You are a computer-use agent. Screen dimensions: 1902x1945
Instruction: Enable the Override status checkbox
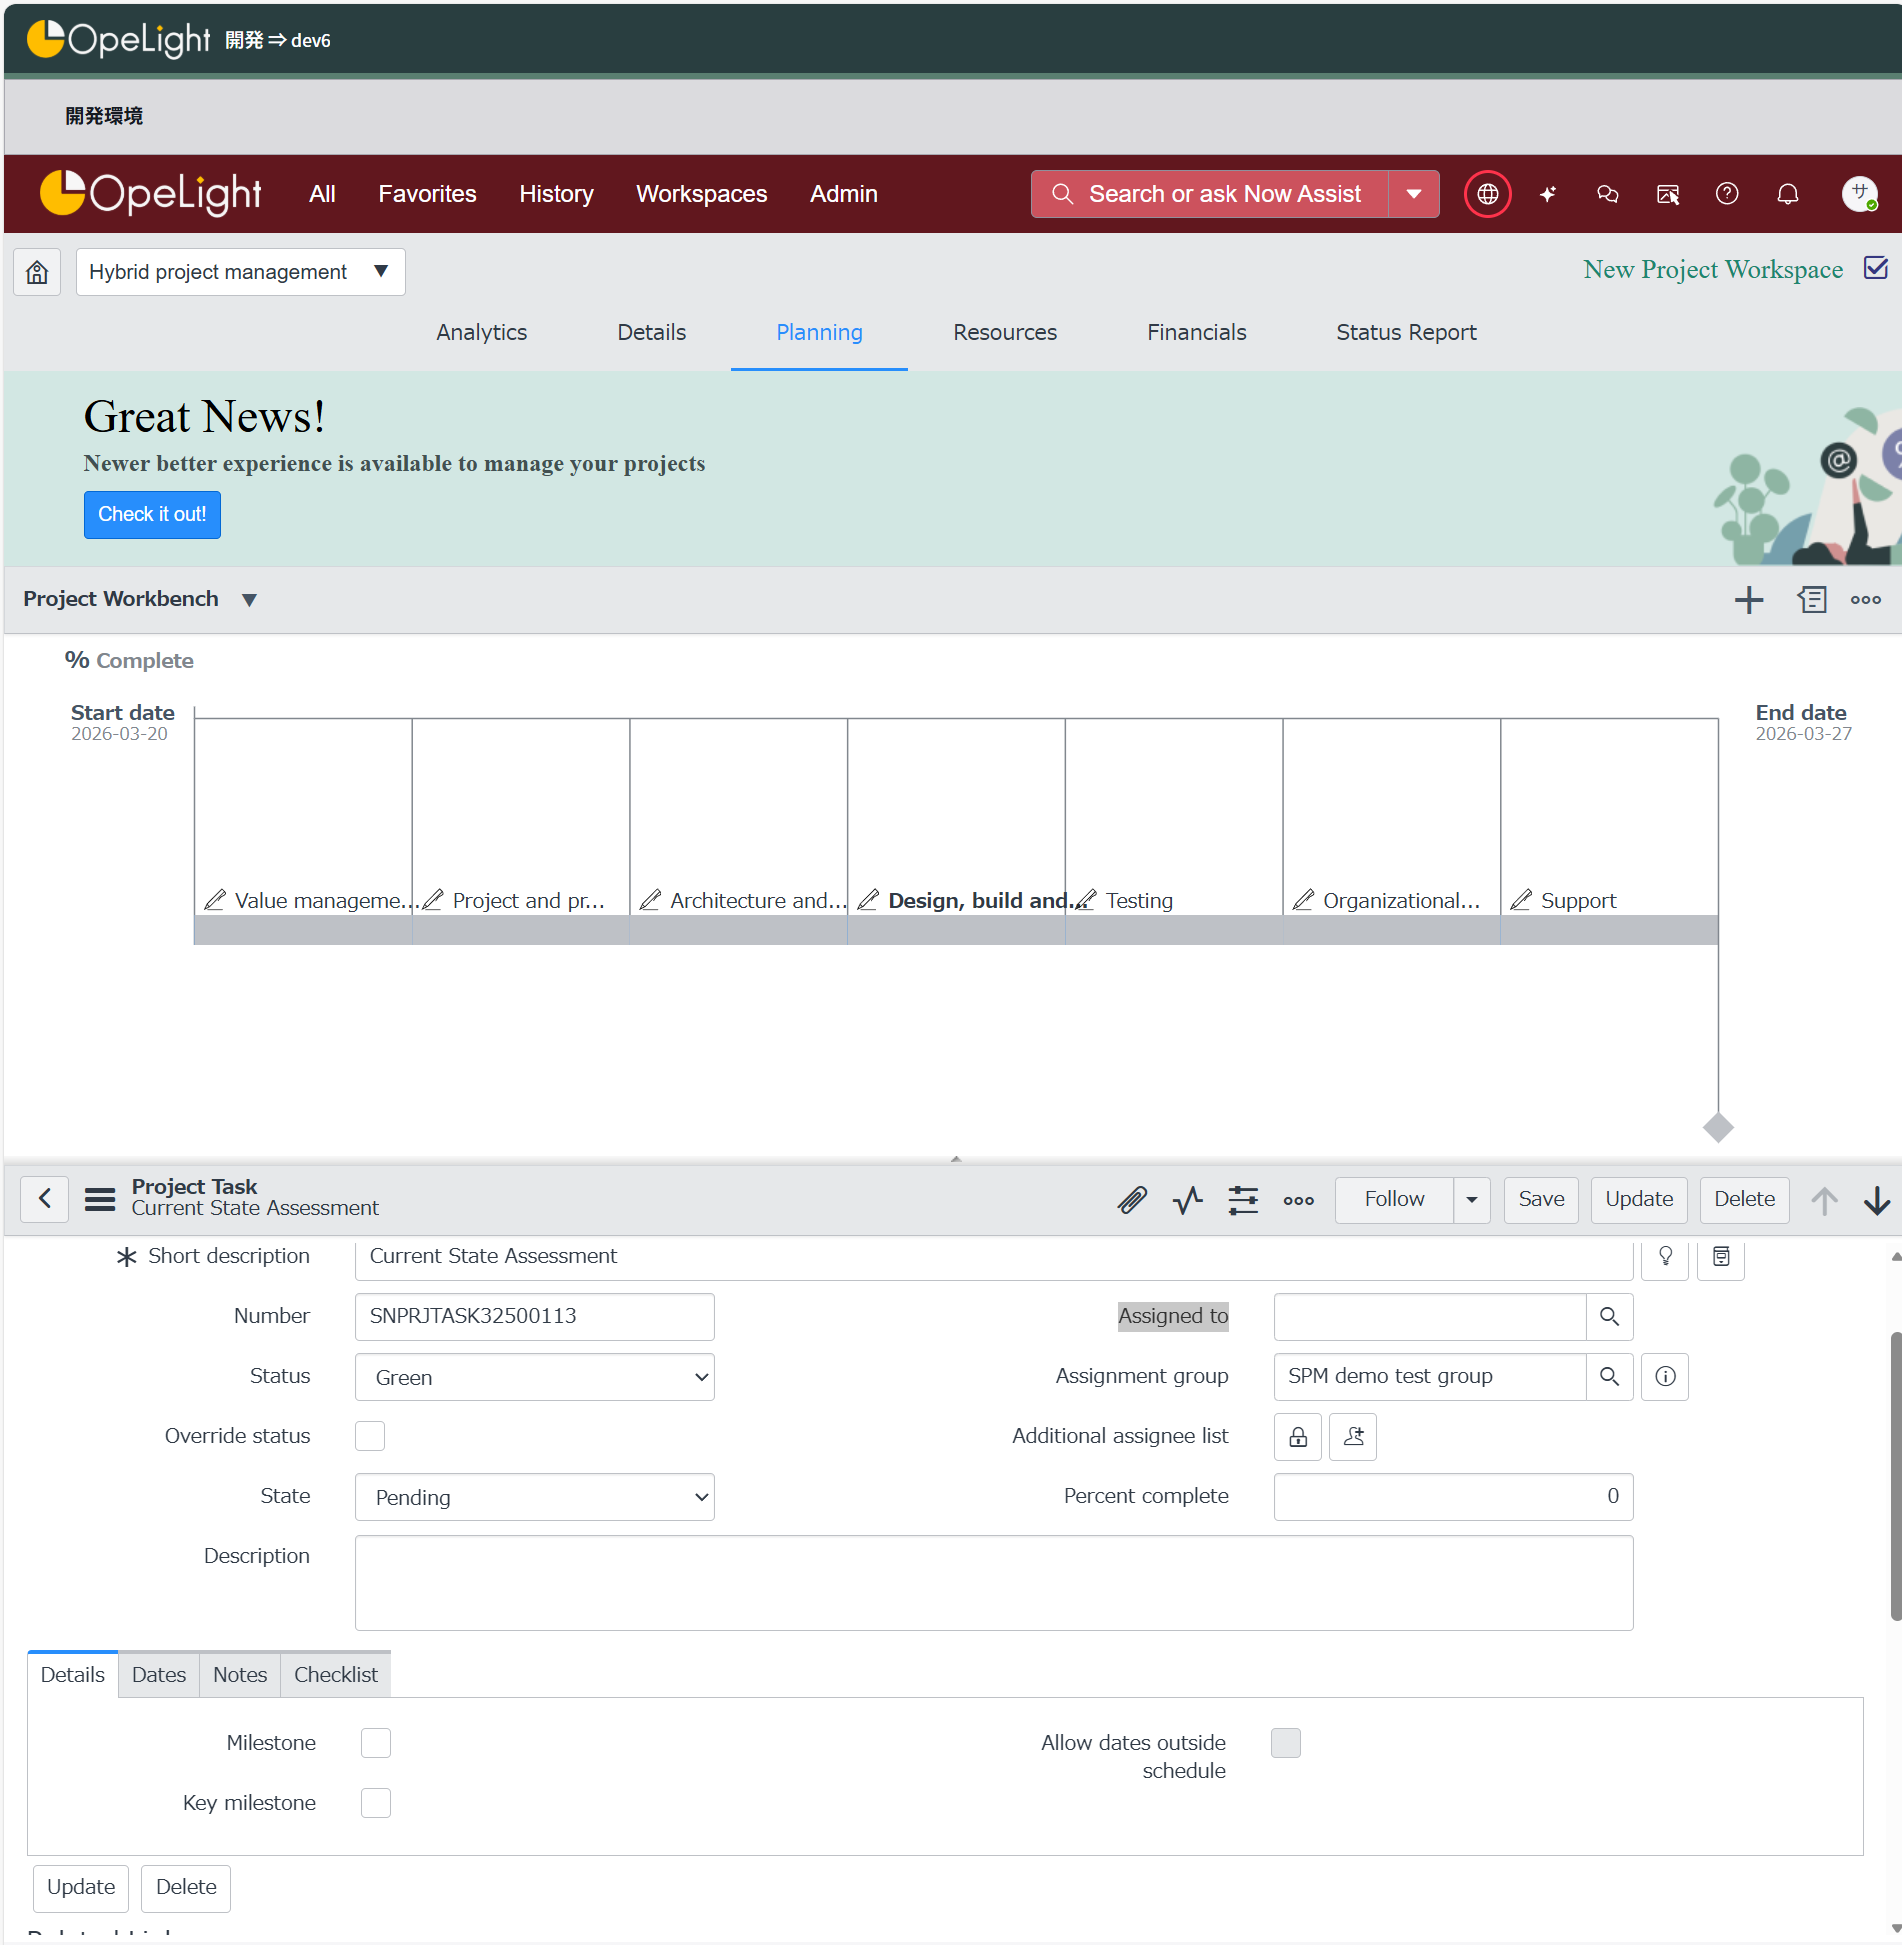point(370,1436)
